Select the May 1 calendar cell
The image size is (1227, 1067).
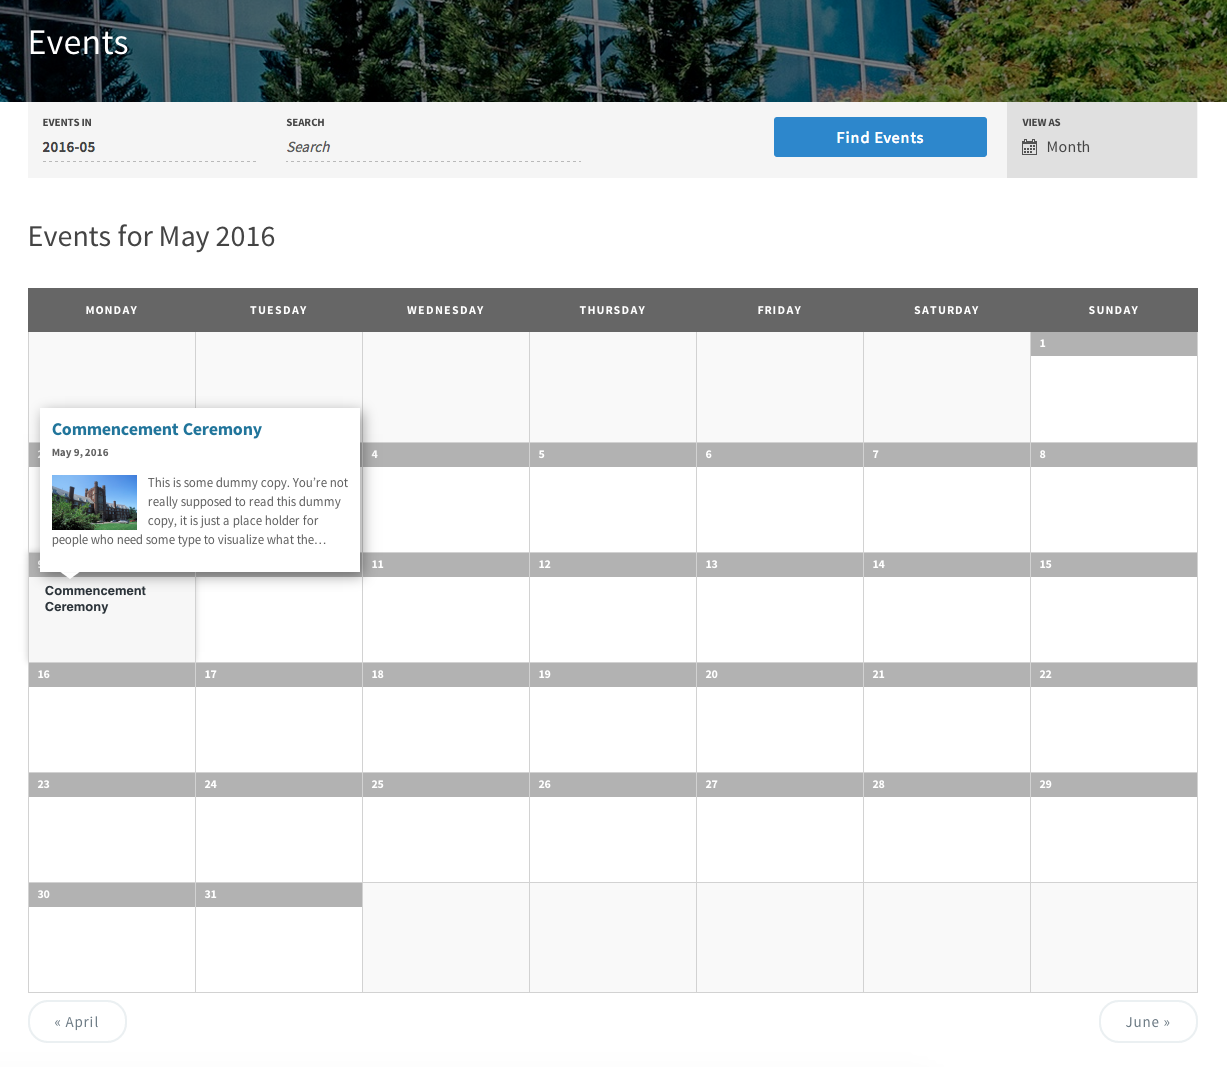click(x=1113, y=397)
